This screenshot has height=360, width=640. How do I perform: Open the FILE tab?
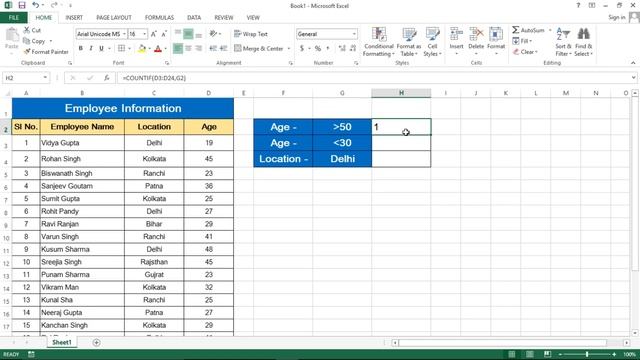[14, 18]
